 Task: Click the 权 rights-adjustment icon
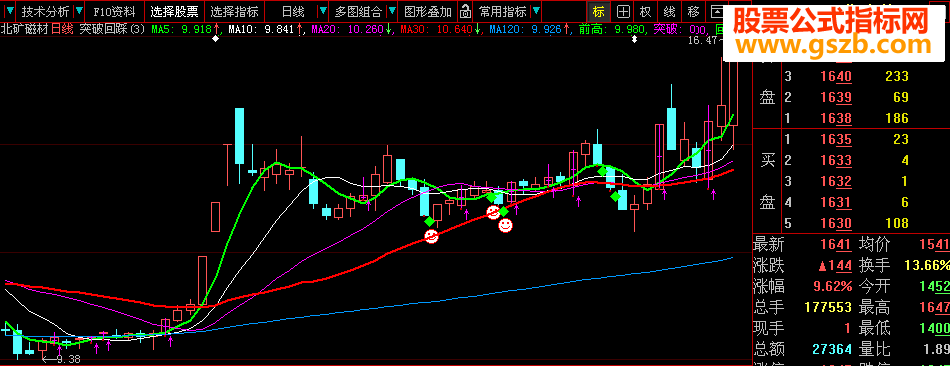click(x=646, y=11)
